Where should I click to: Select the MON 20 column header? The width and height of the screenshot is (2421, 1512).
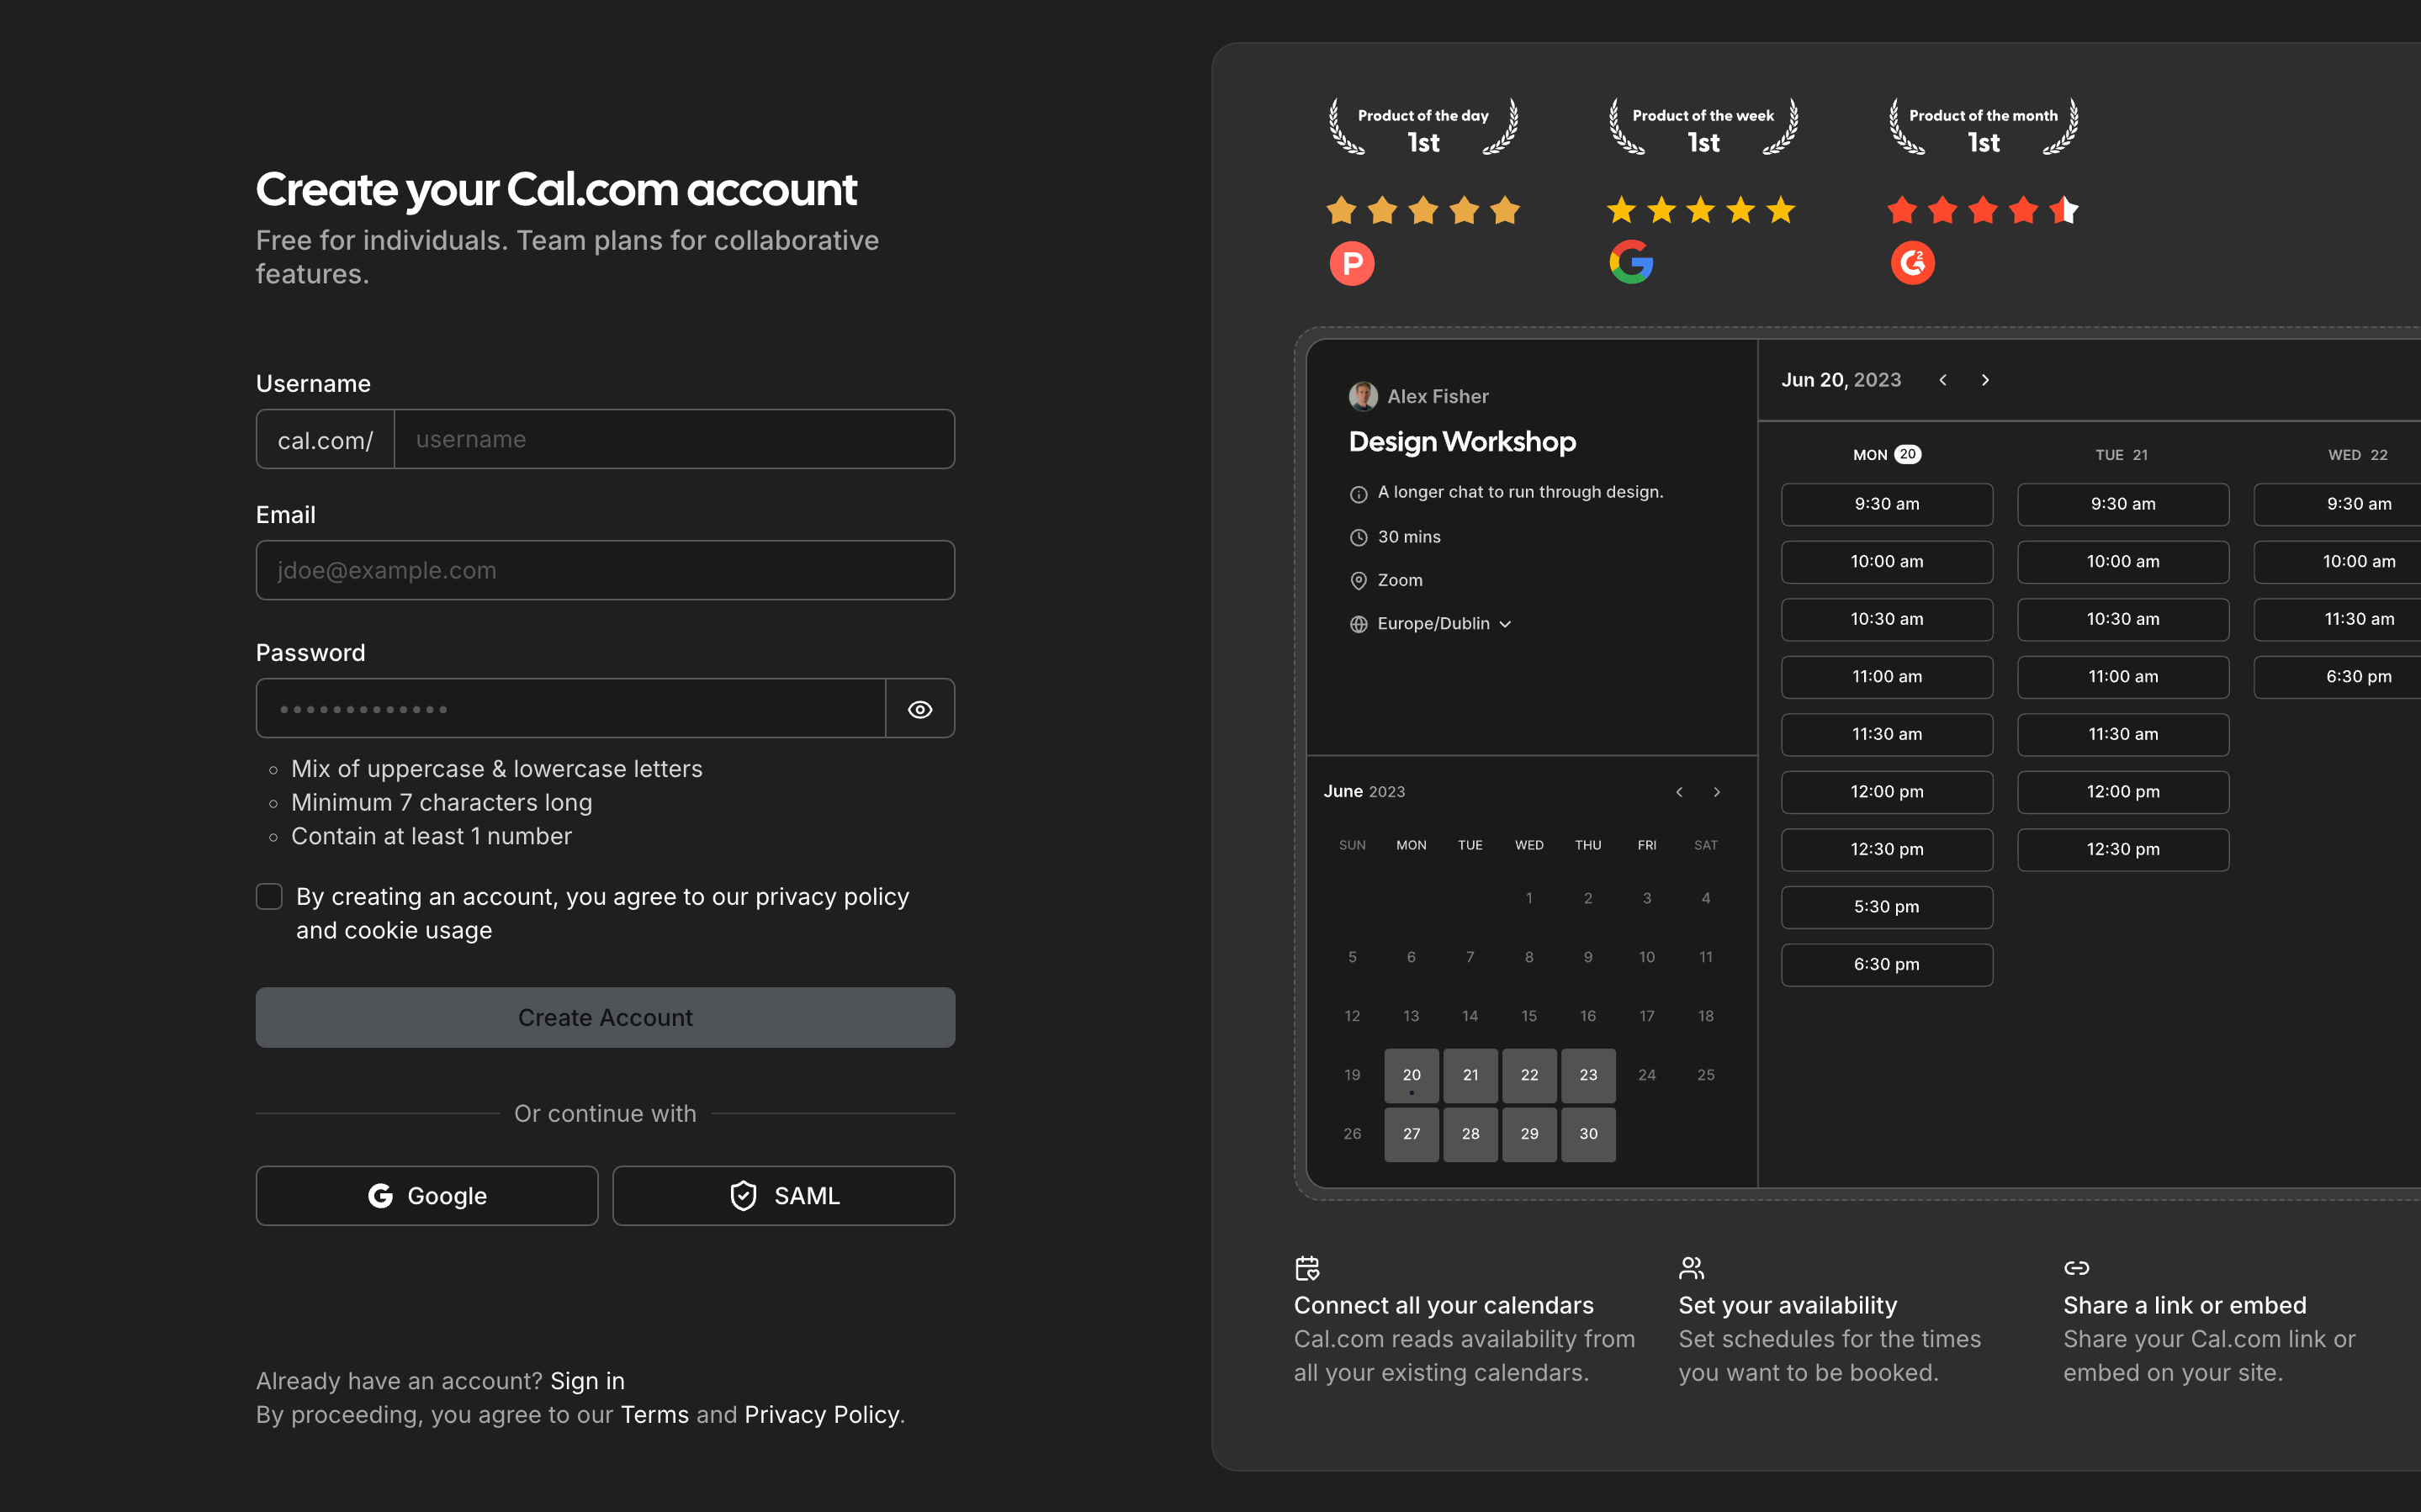(x=1886, y=455)
